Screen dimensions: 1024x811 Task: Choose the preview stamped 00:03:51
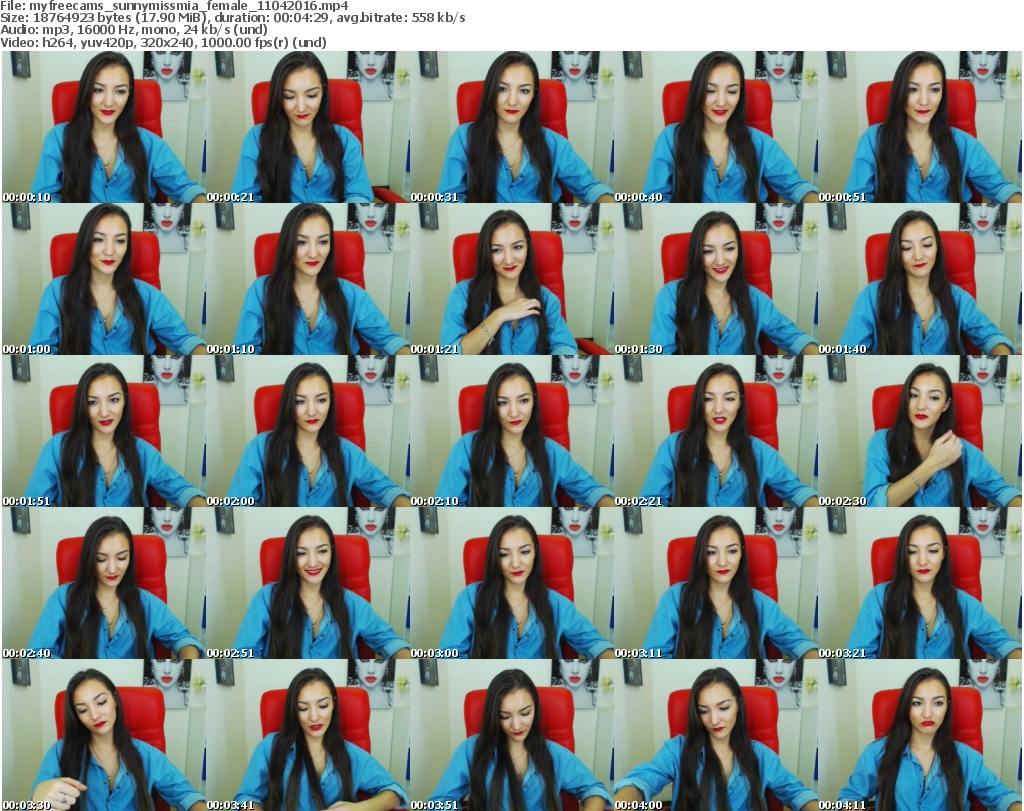coord(511,735)
